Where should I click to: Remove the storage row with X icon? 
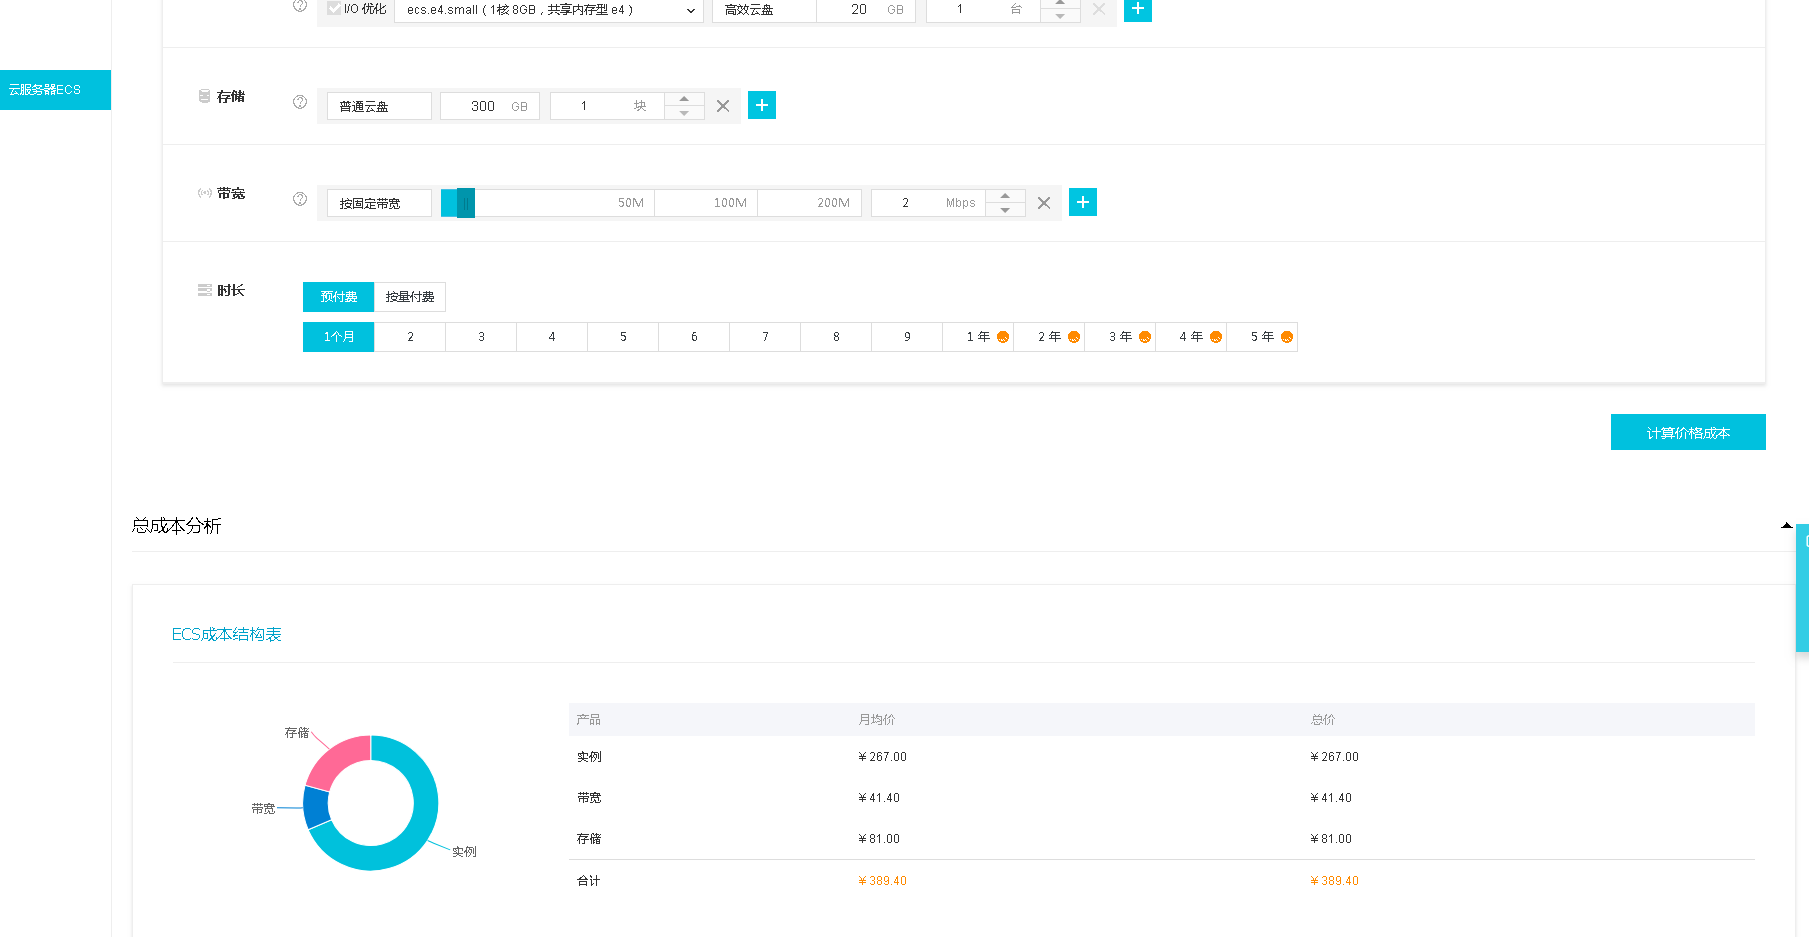(723, 106)
